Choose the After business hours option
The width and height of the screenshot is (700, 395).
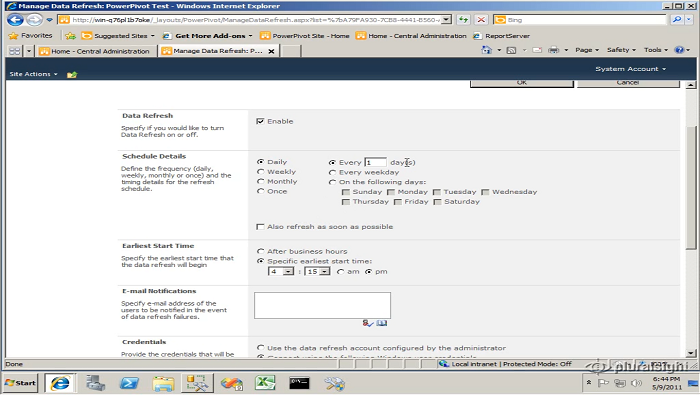click(261, 251)
